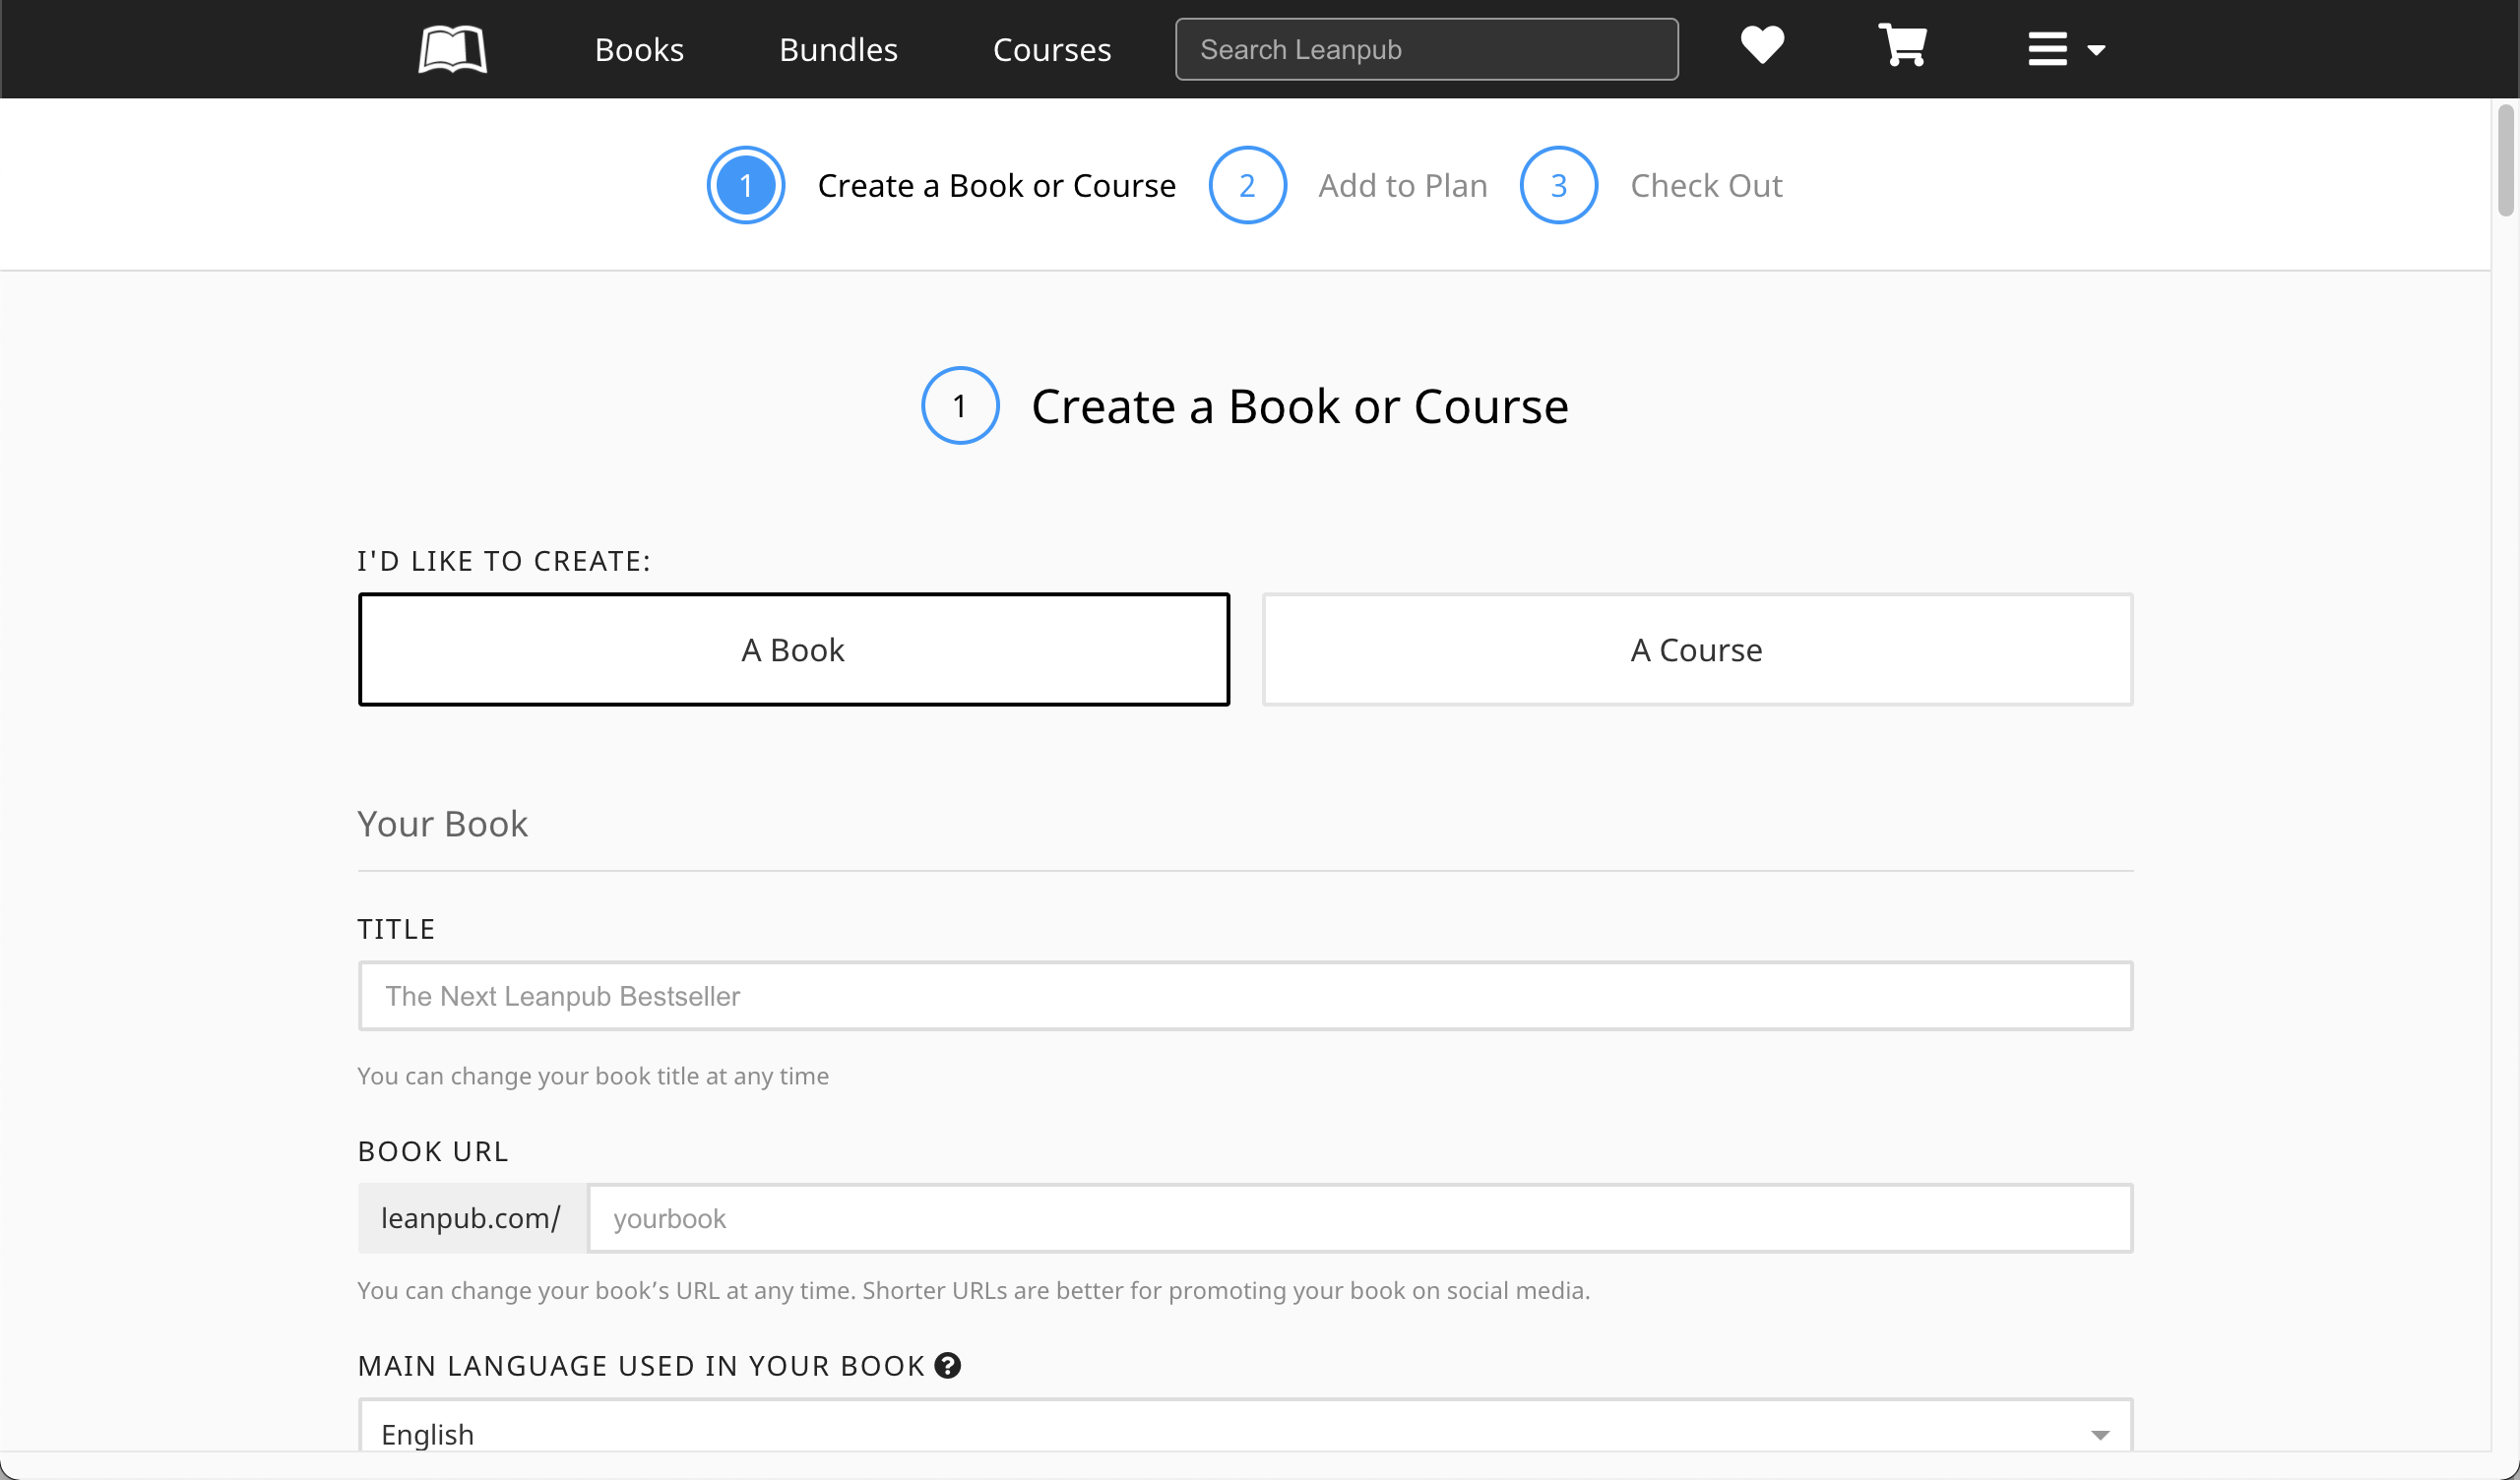
Task: Click the Check Out step label
Action: 1706,186
